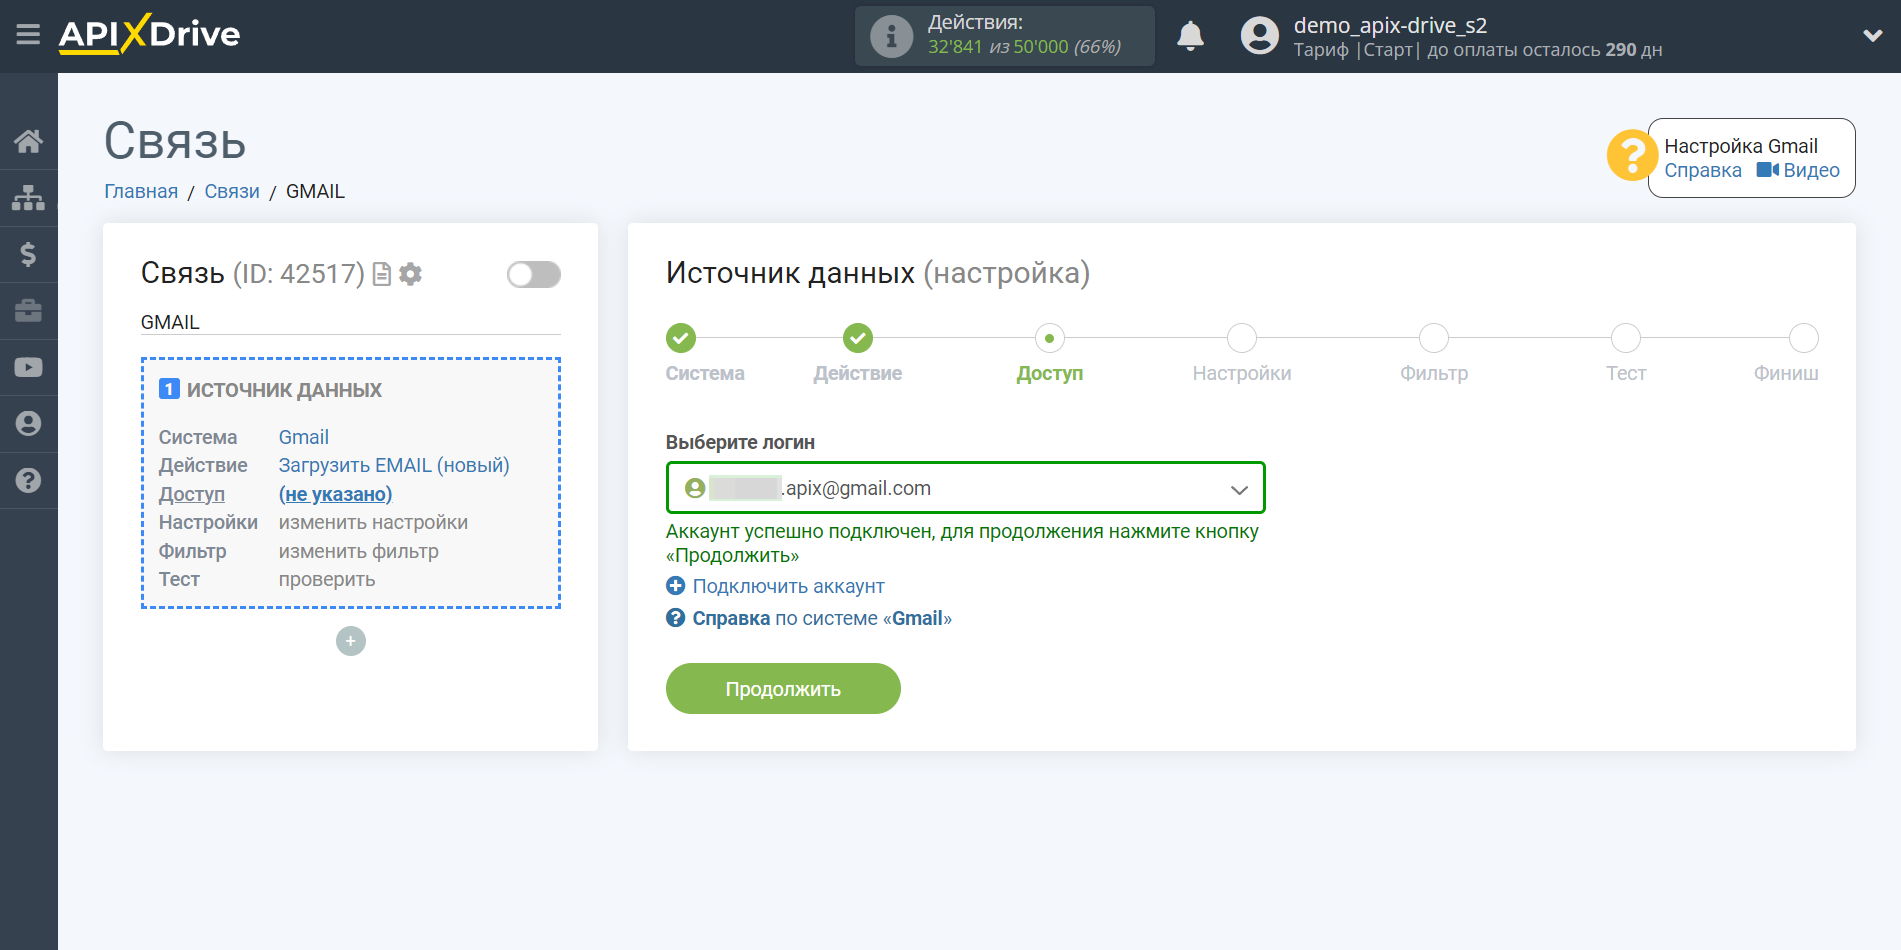
Task: Click Подключить аккаунт link
Action: 776,587
